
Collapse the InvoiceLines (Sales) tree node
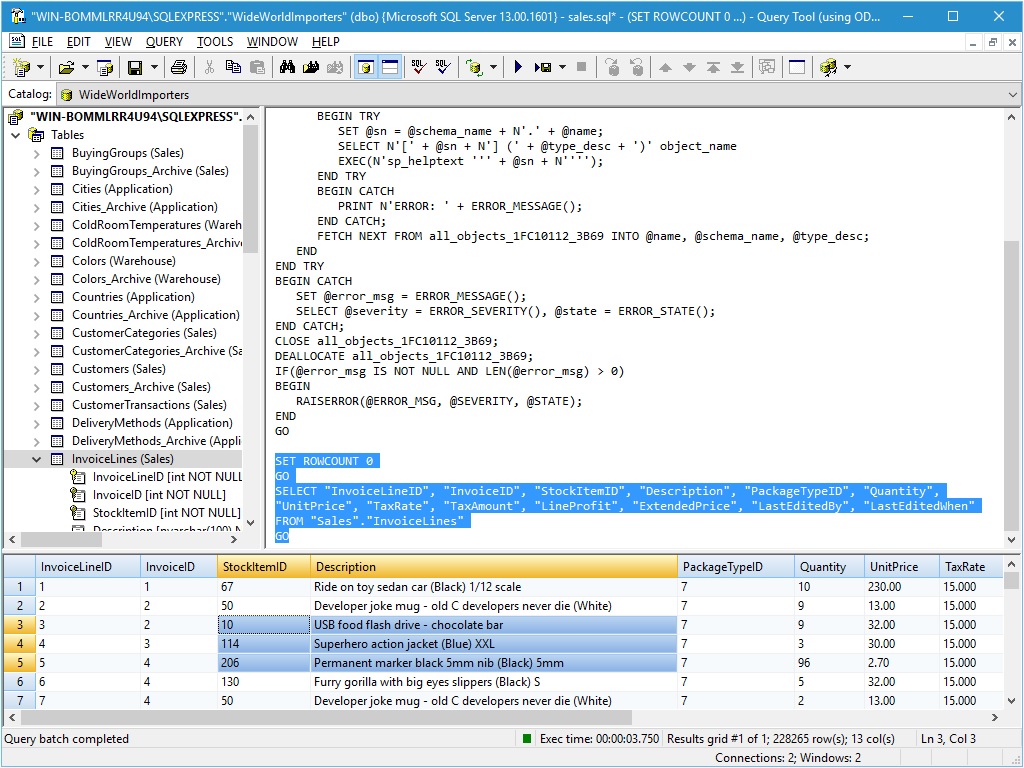click(x=36, y=459)
